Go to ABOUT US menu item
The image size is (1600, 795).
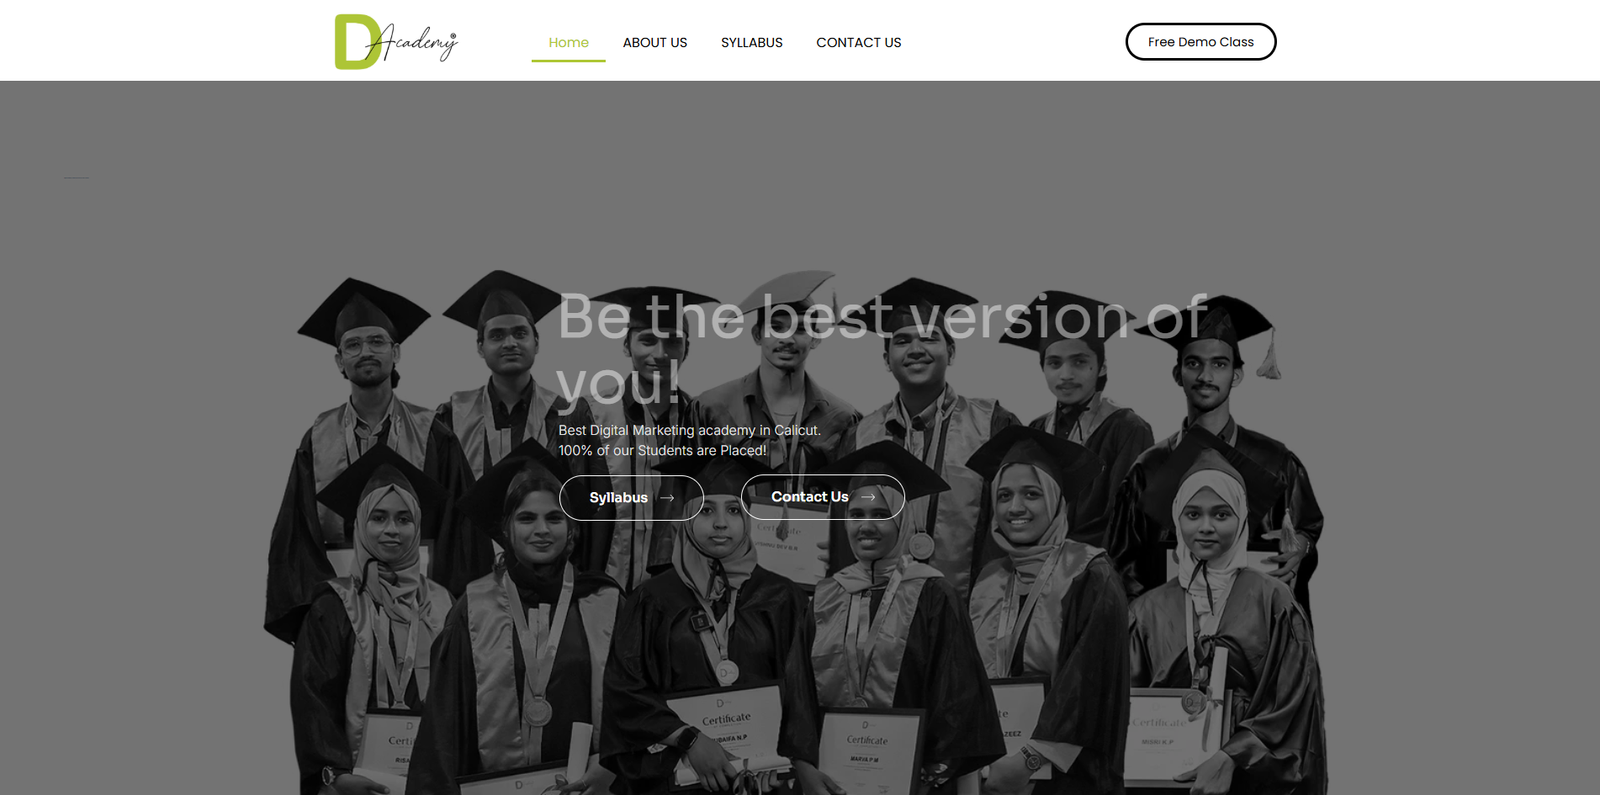click(x=655, y=43)
